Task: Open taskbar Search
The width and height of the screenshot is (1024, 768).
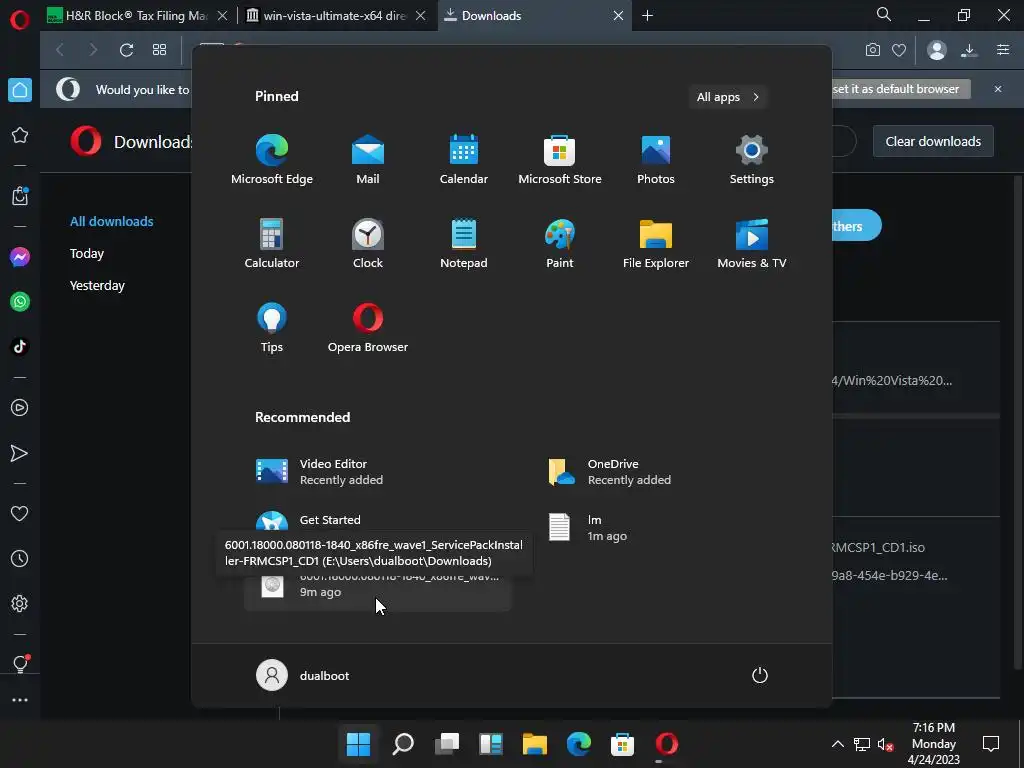Action: tap(403, 744)
